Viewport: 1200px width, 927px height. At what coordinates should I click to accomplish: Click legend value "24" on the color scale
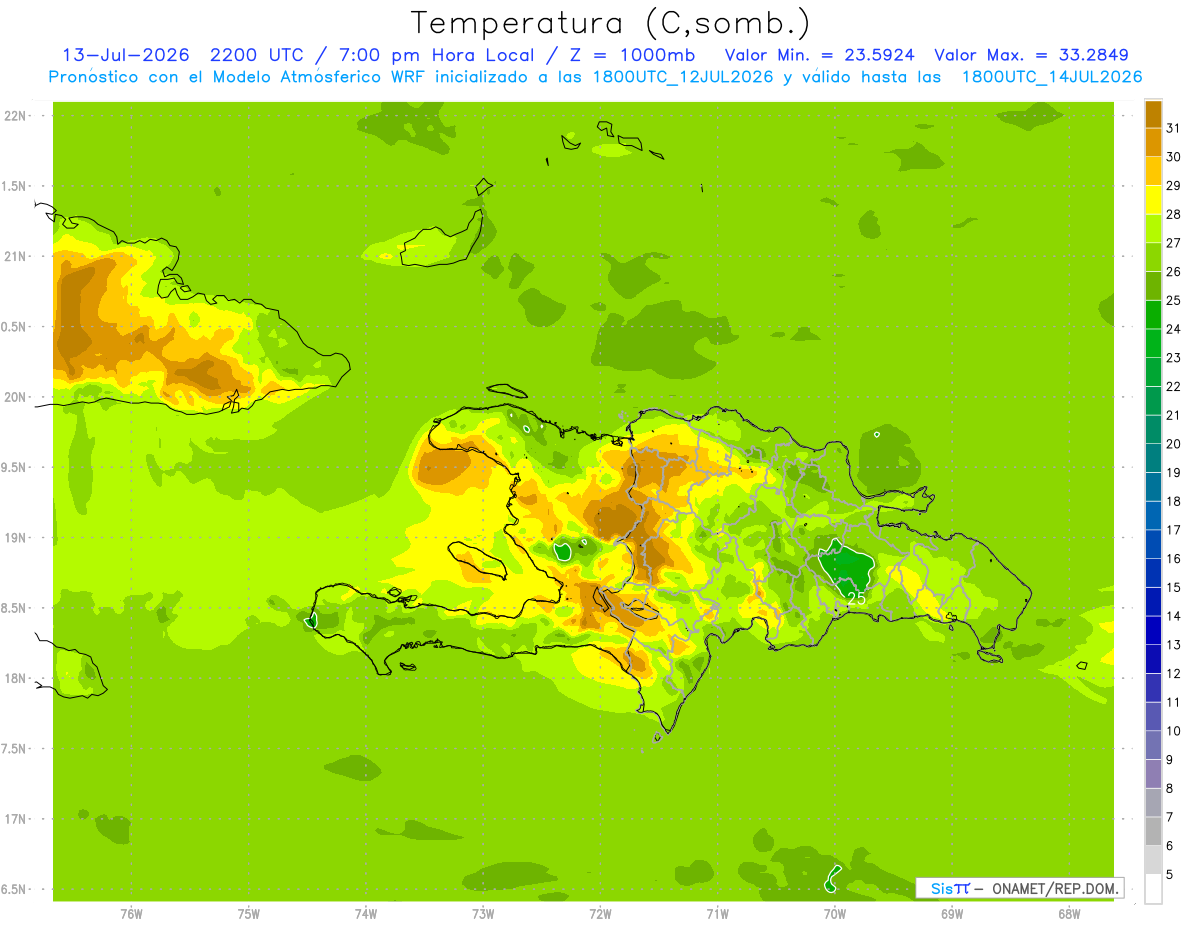click(x=1174, y=329)
